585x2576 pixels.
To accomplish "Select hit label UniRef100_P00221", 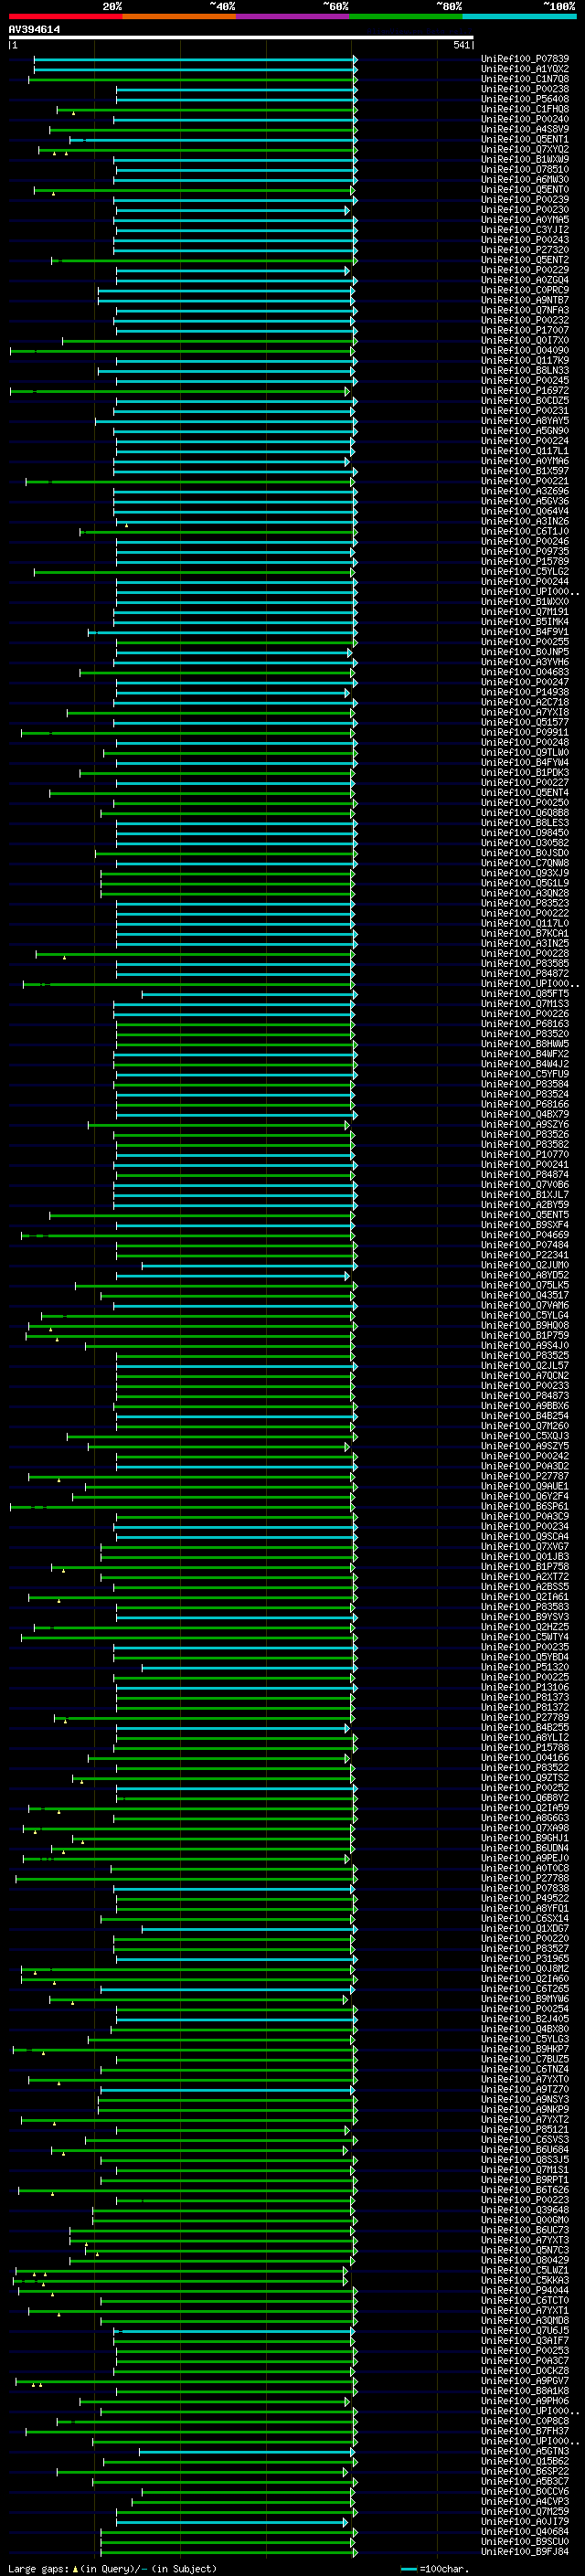I will pos(525,481).
